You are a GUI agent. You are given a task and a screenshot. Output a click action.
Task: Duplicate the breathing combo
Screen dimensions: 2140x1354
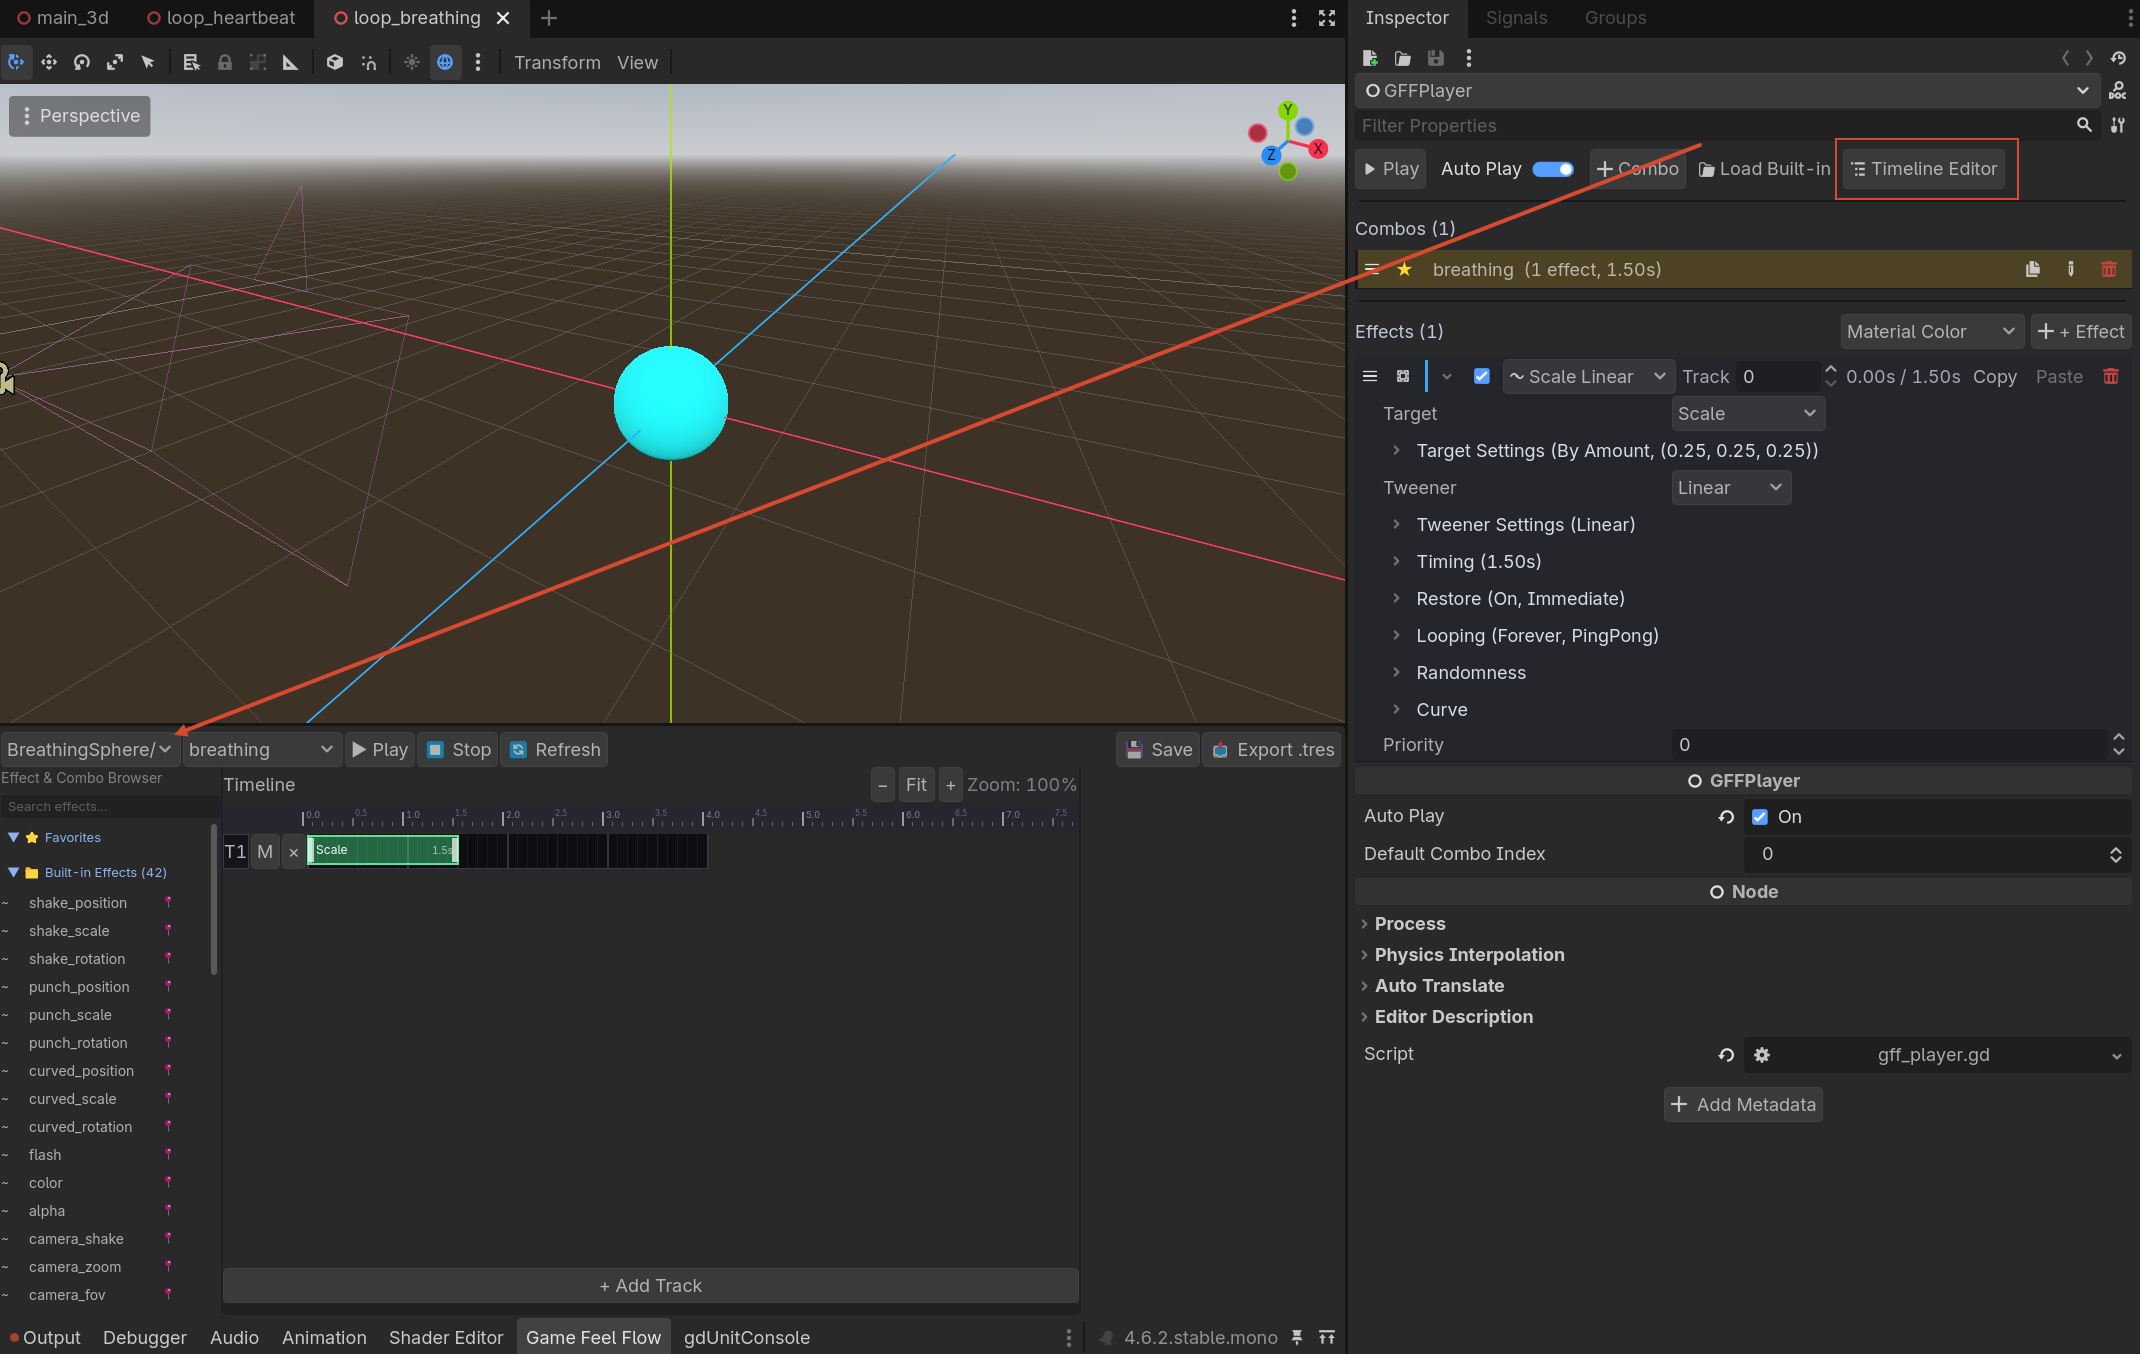pyautogui.click(x=2033, y=269)
